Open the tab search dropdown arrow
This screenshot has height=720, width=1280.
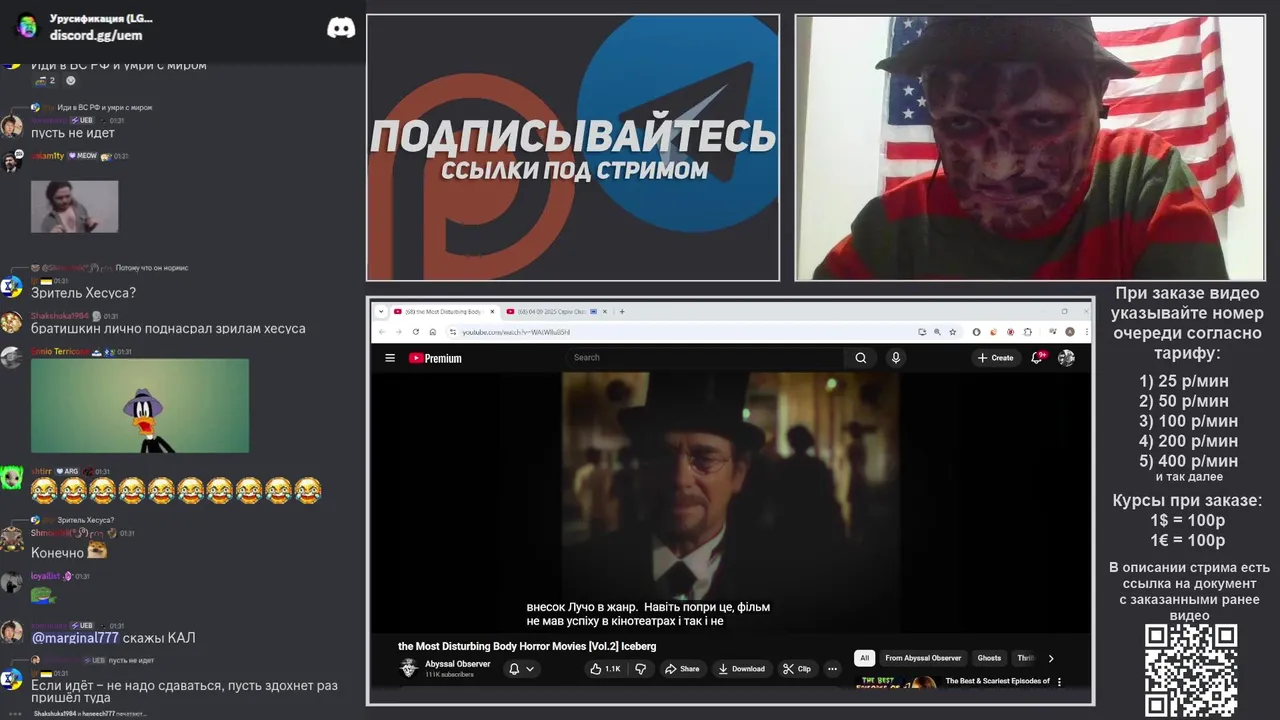(x=381, y=311)
